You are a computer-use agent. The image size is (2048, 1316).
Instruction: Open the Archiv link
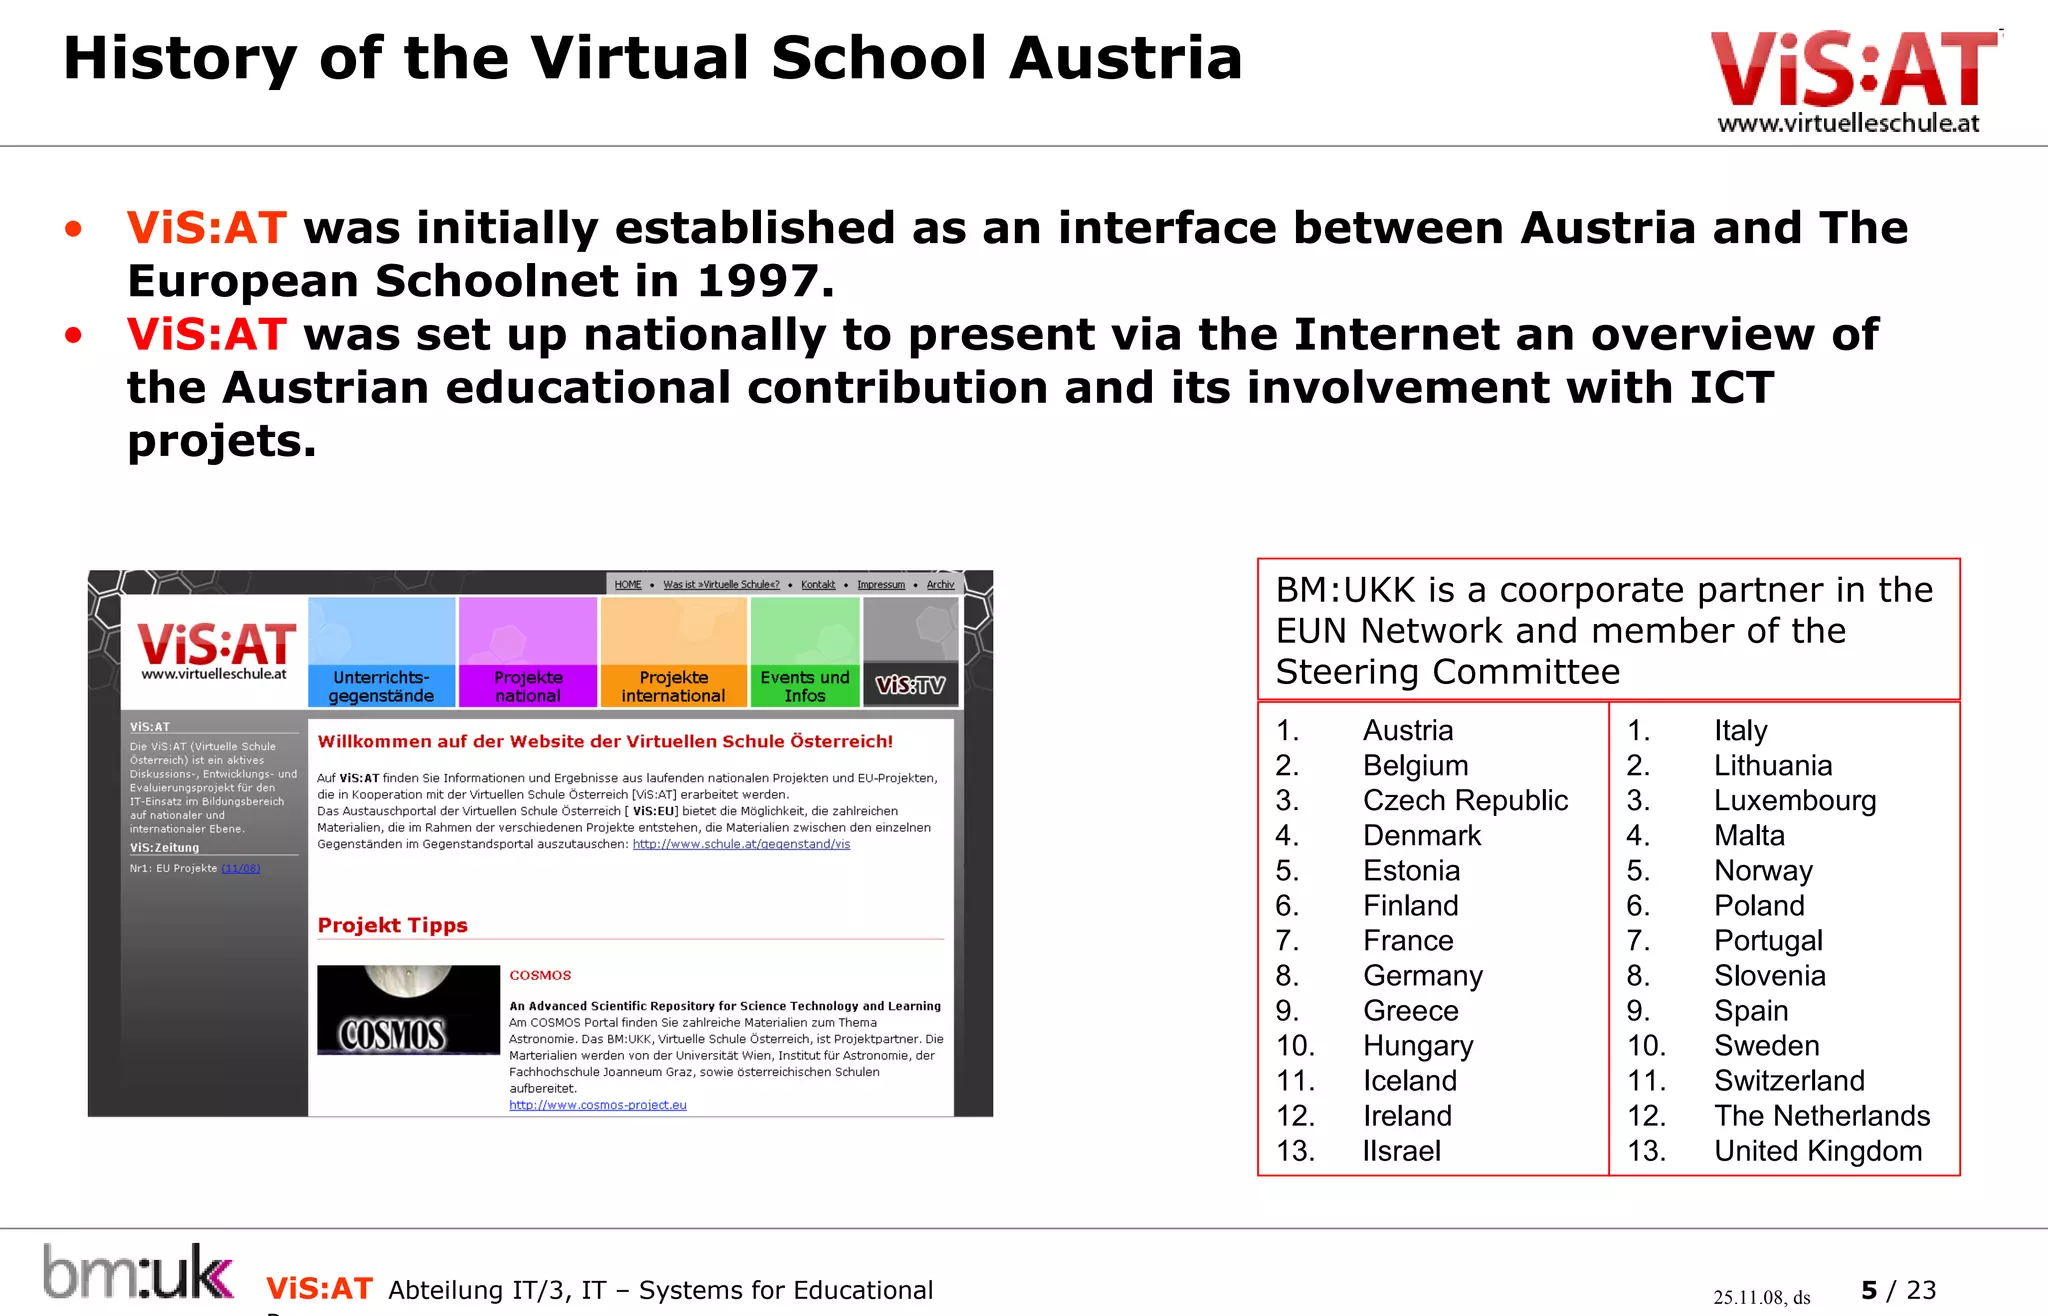tap(940, 584)
